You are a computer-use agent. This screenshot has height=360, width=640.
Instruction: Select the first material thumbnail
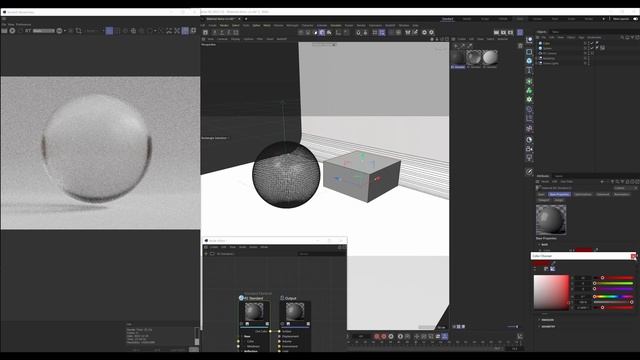(x=458, y=58)
